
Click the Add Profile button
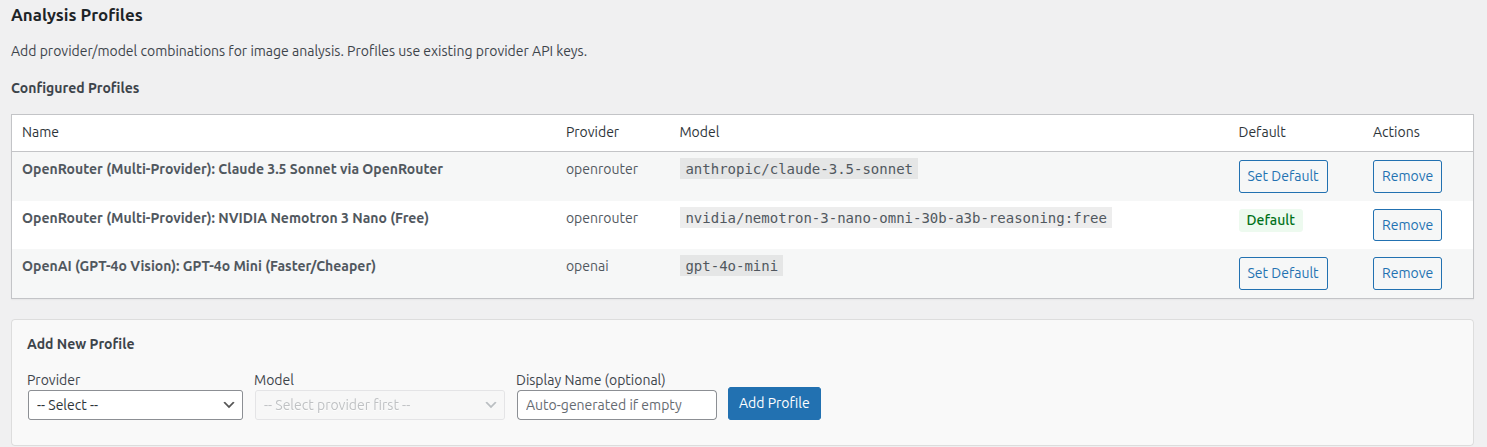774,403
